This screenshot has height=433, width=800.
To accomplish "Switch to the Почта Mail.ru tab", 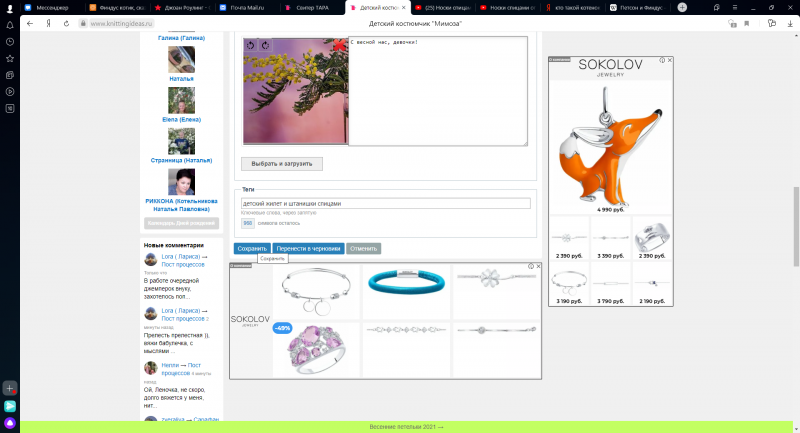I will 247,8.
